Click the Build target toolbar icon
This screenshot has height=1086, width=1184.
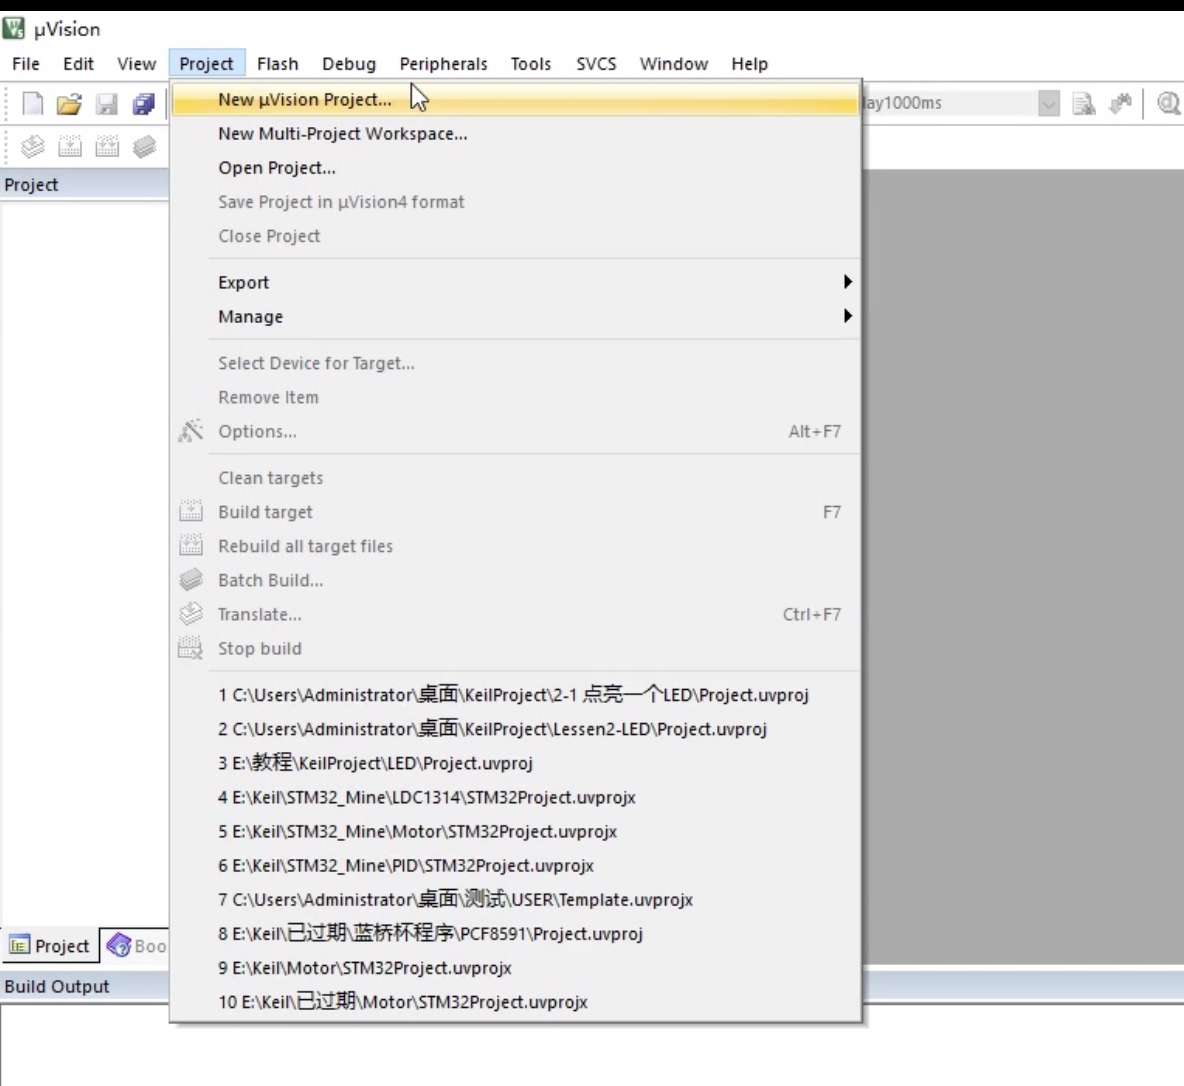69,146
